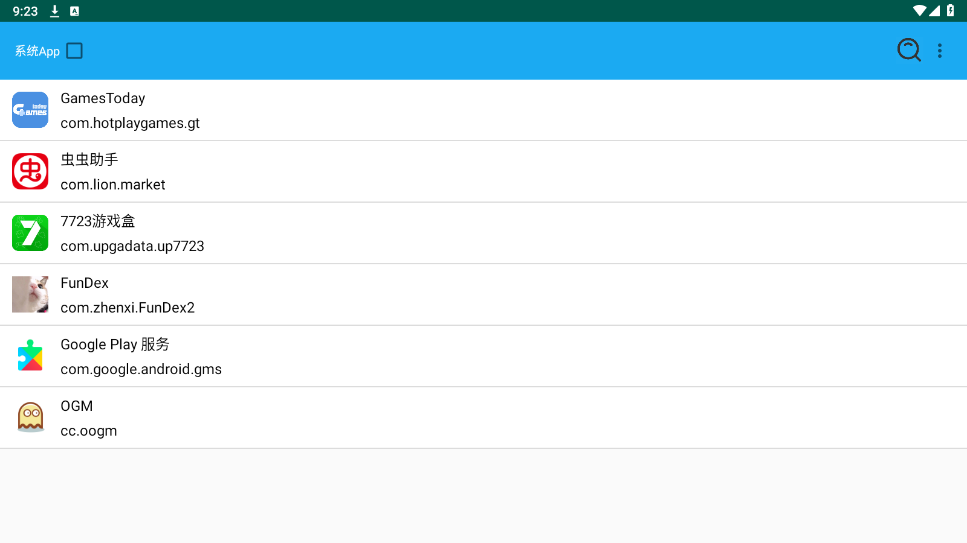Toggle the 系统App checkbox
Image resolution: width=967 pixels, height=543 pixels.
coord(75,51)
